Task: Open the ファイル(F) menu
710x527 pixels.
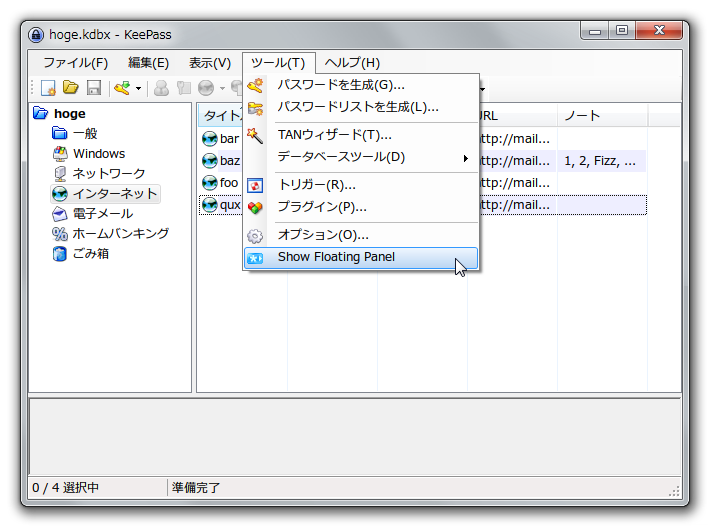Action: (x=76, y=63)
